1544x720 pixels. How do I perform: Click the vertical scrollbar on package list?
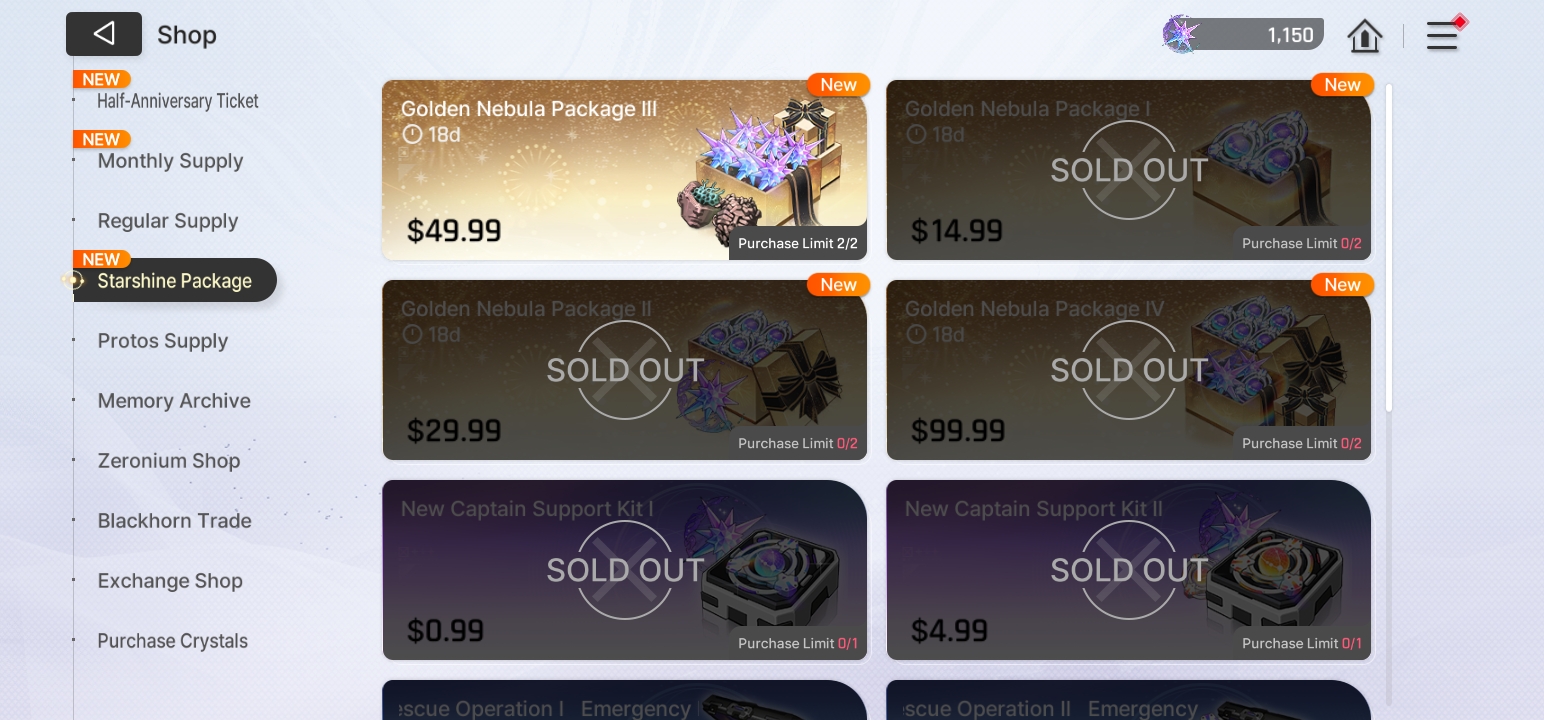pos(1389,247)
